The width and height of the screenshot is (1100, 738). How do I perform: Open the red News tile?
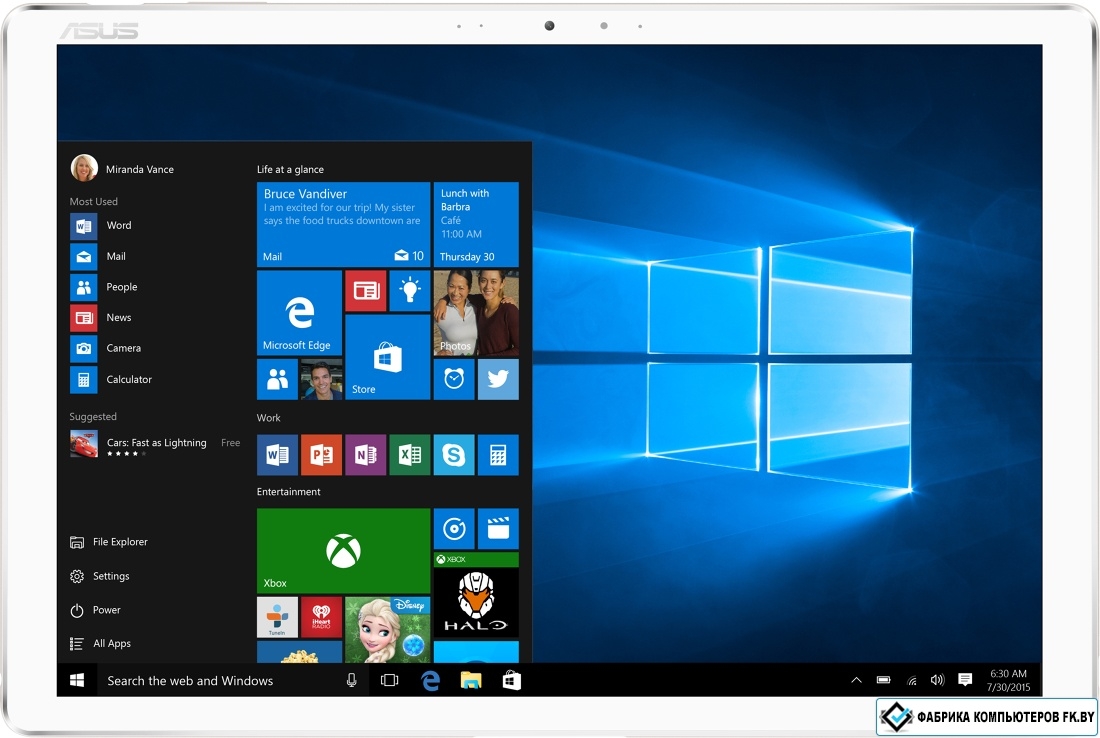pos(365,290)
